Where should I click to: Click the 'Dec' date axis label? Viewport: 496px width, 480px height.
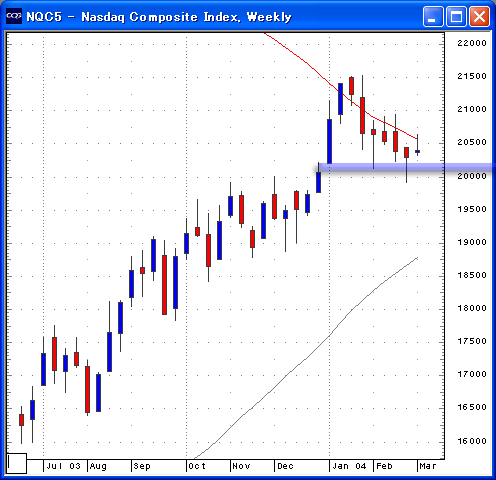pos(285,466)
